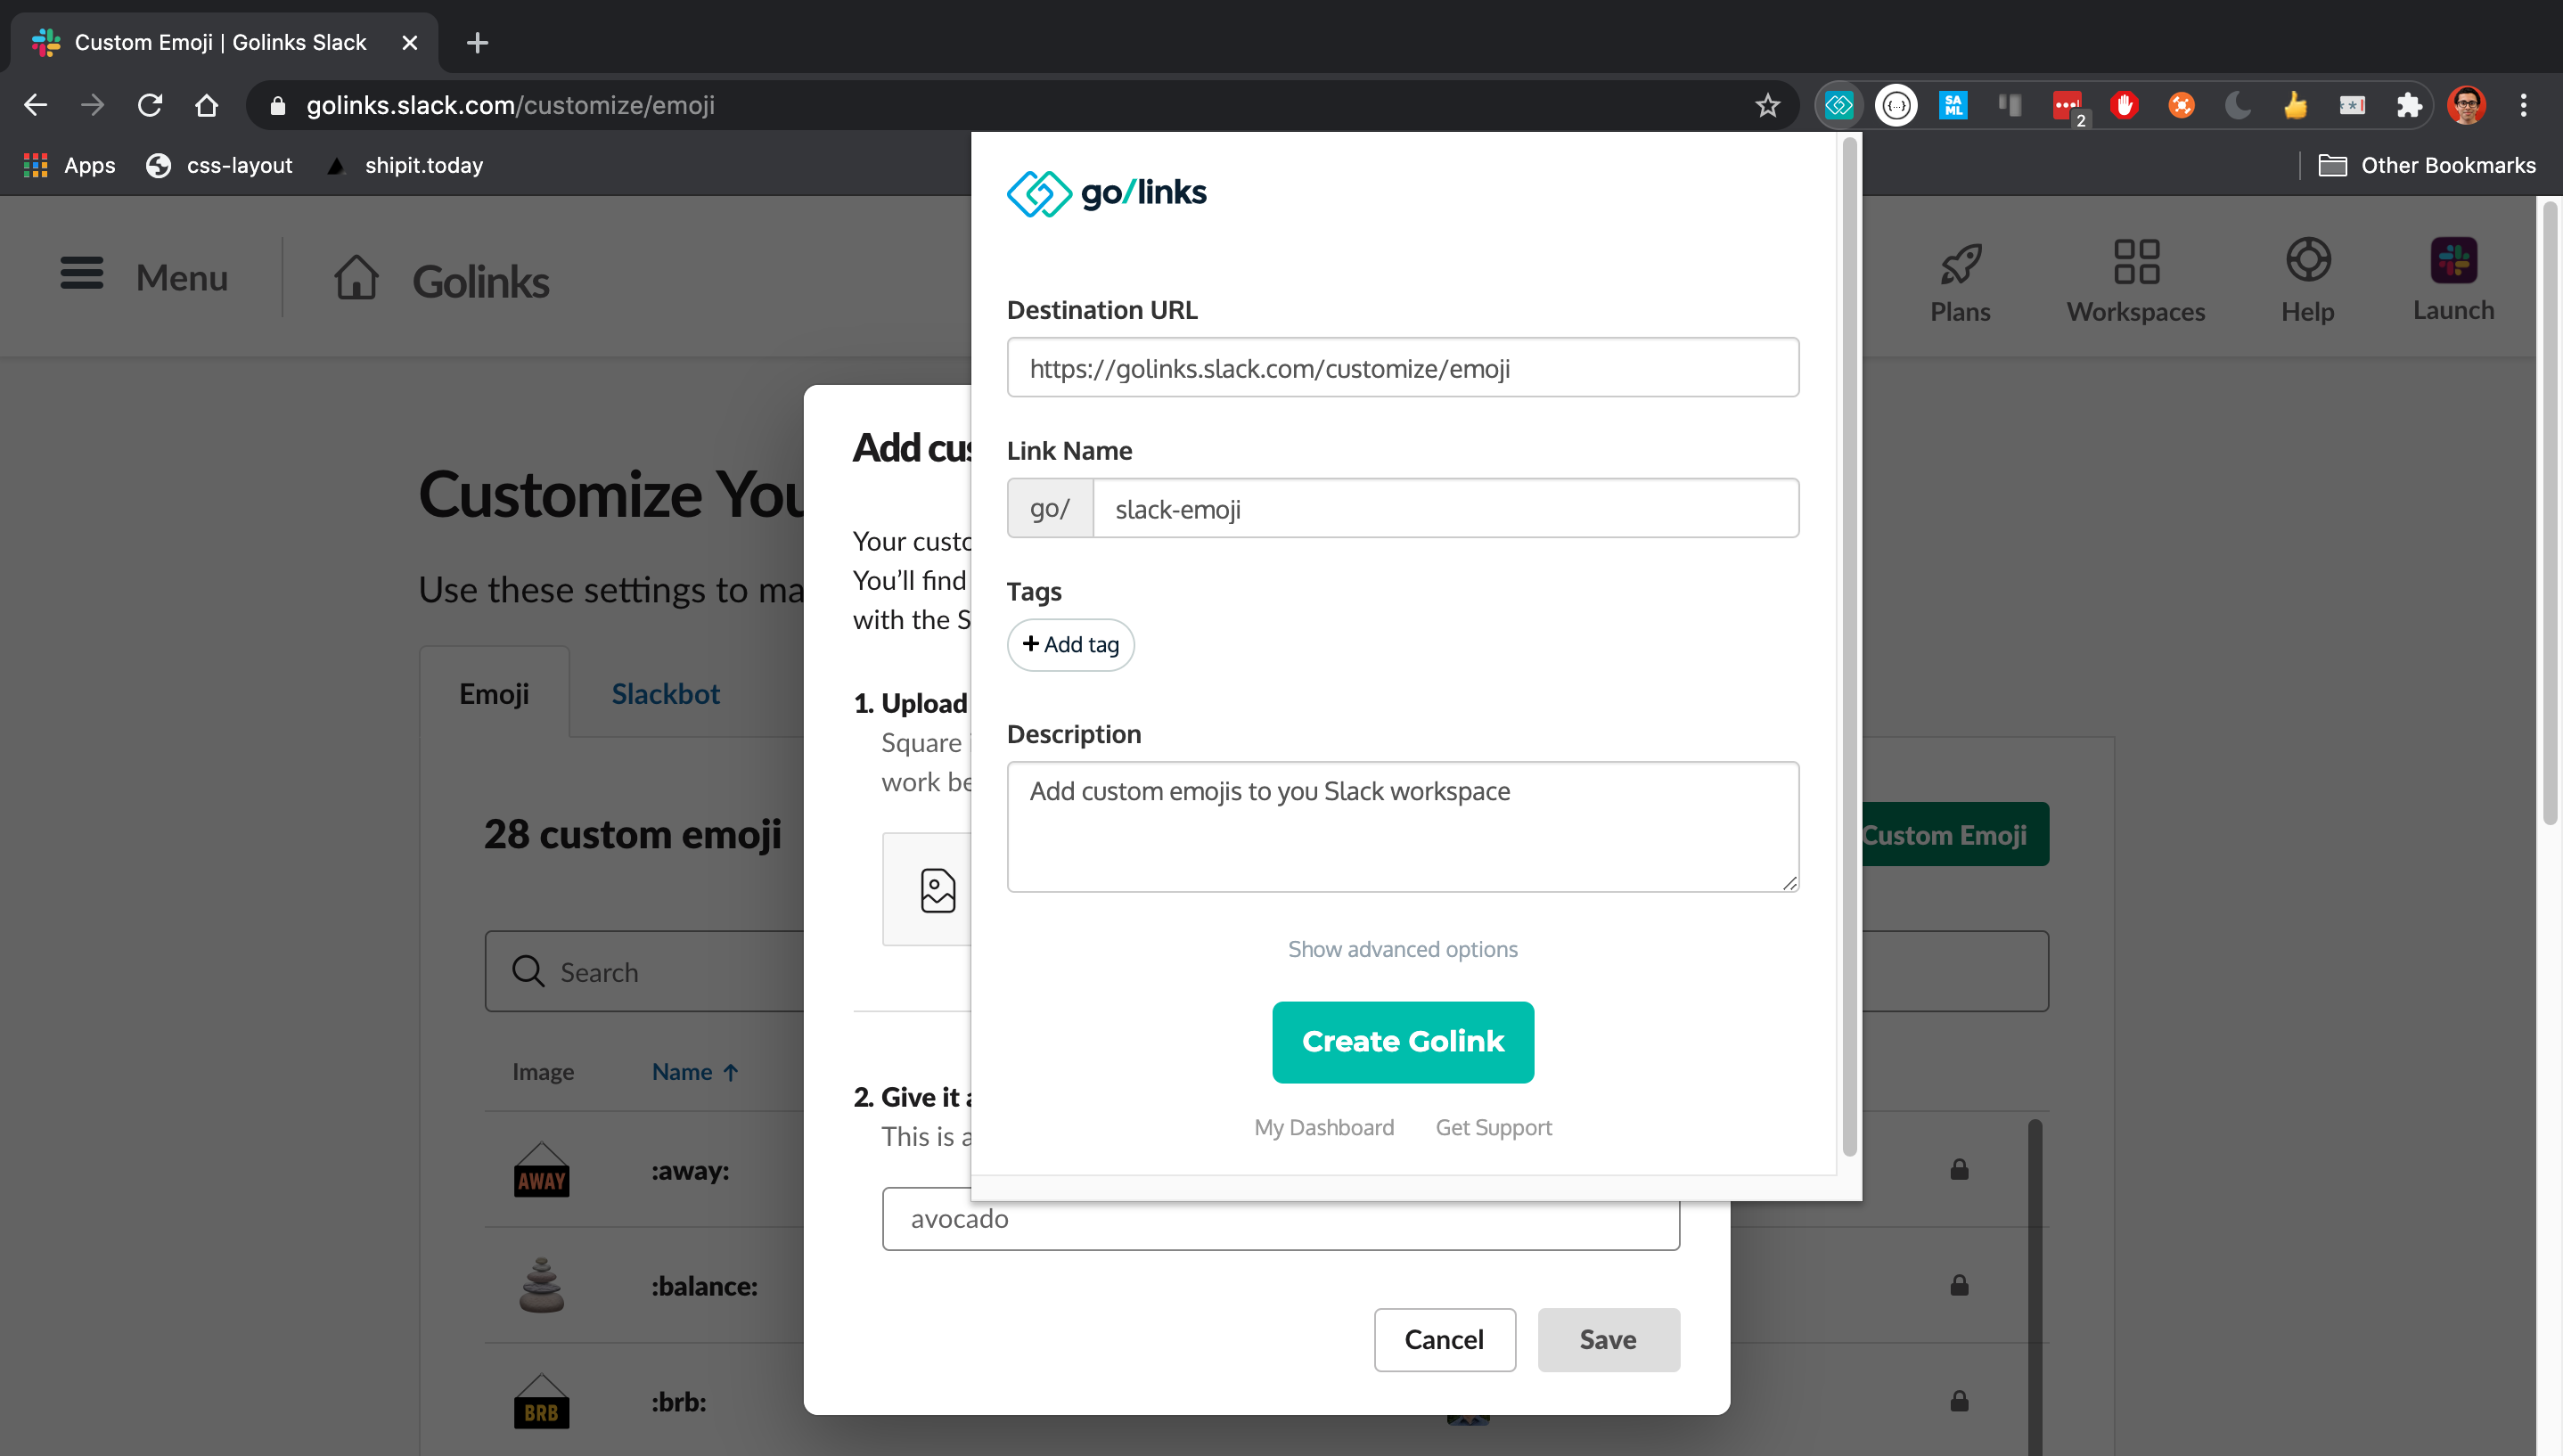Click the Golinks home icon
Screen dimensions: 2563x1456
click(x=357, y=277)
